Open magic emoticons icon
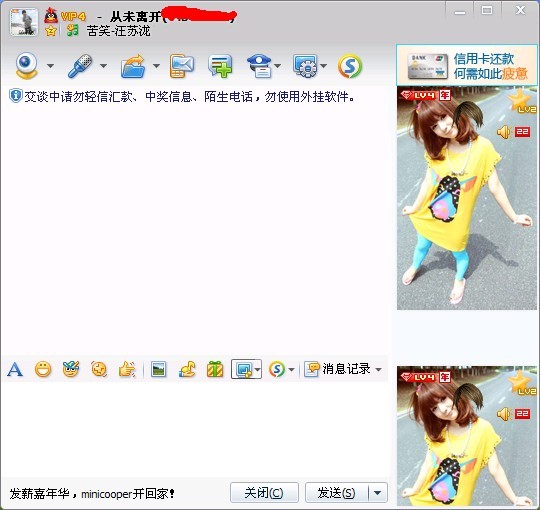Viewport: 540px width, 510px height. (71, 369)
